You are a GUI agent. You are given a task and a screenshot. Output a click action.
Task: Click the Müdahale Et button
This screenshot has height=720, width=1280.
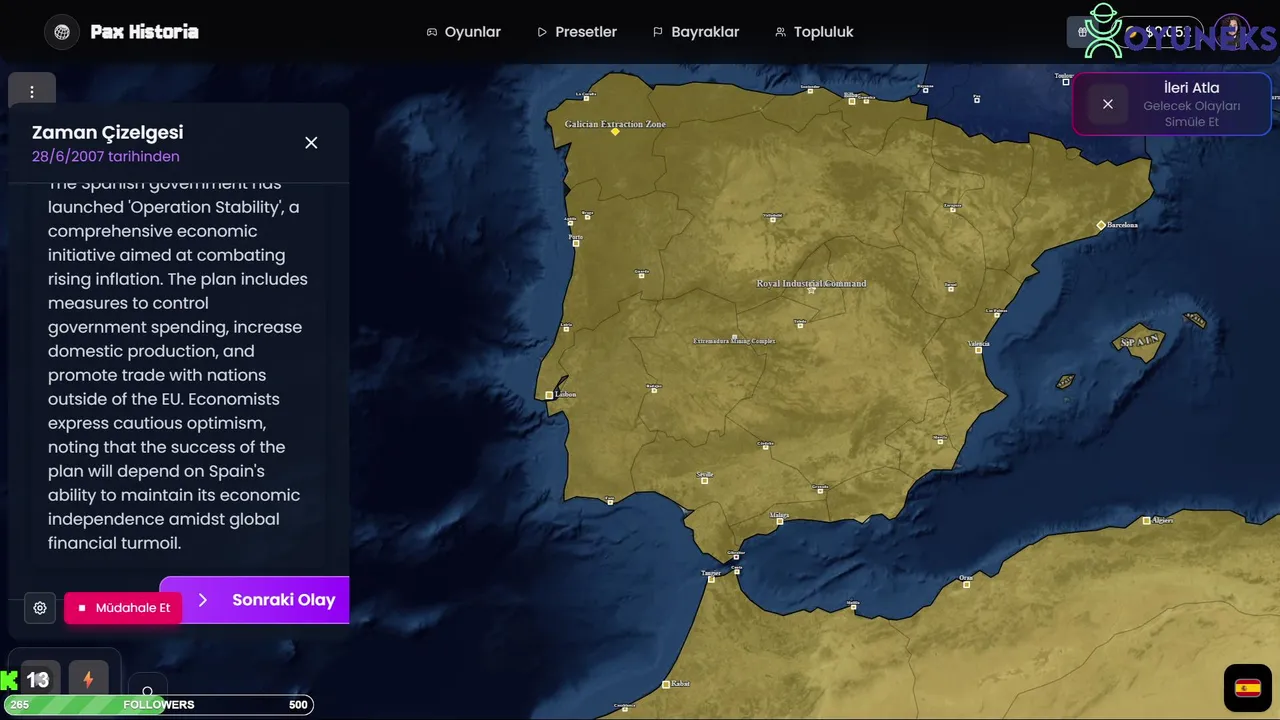[123, 607]
